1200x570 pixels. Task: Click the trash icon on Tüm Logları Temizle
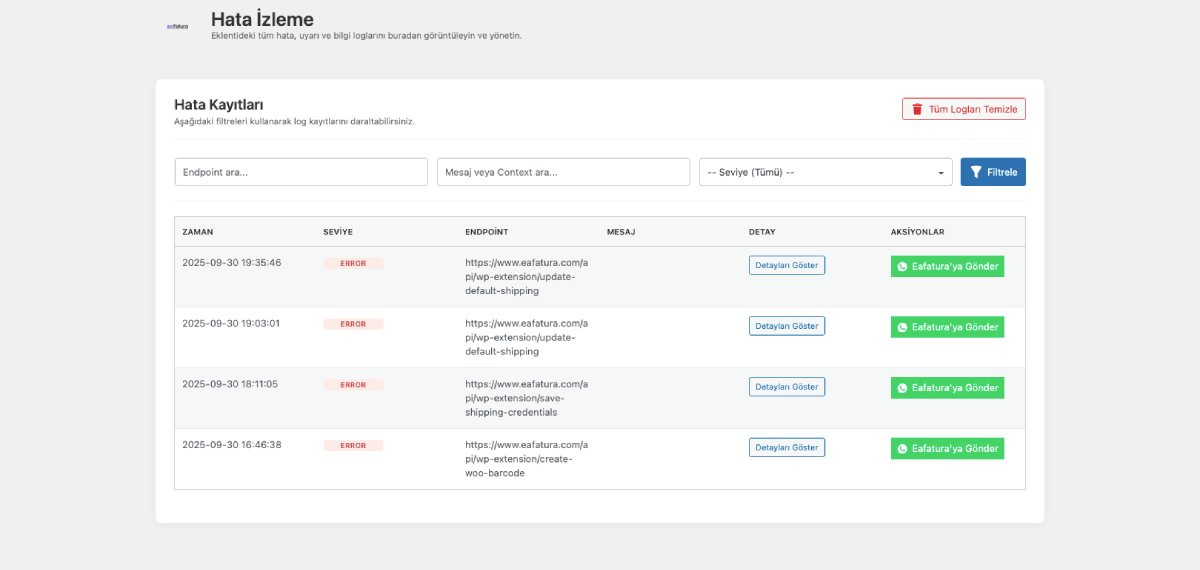917,110
